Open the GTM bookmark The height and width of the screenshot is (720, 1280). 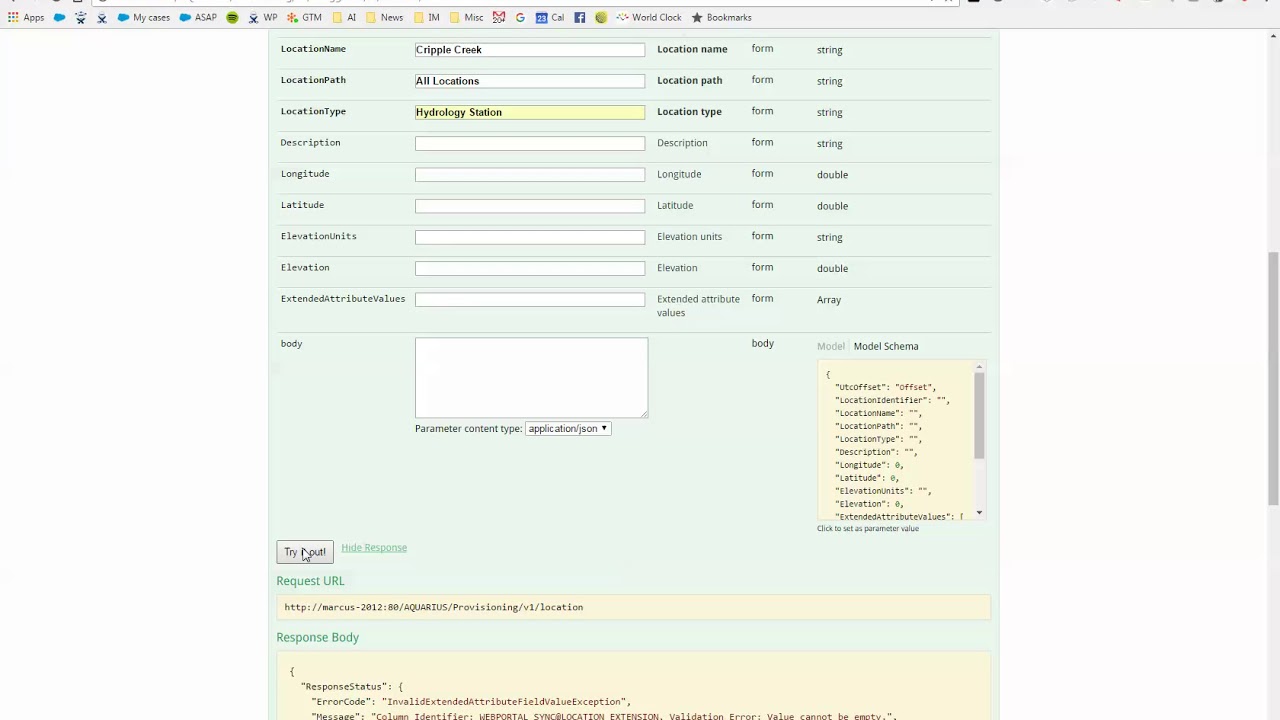[304, 17]
